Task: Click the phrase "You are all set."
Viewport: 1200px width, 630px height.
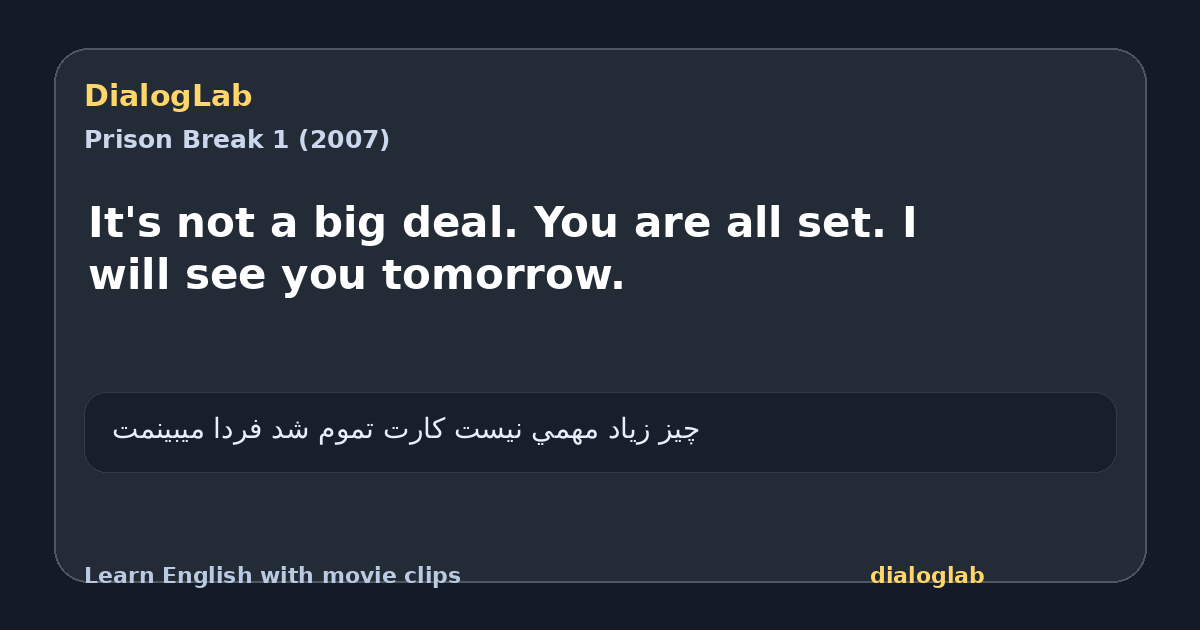Action: tap(710, 223)
